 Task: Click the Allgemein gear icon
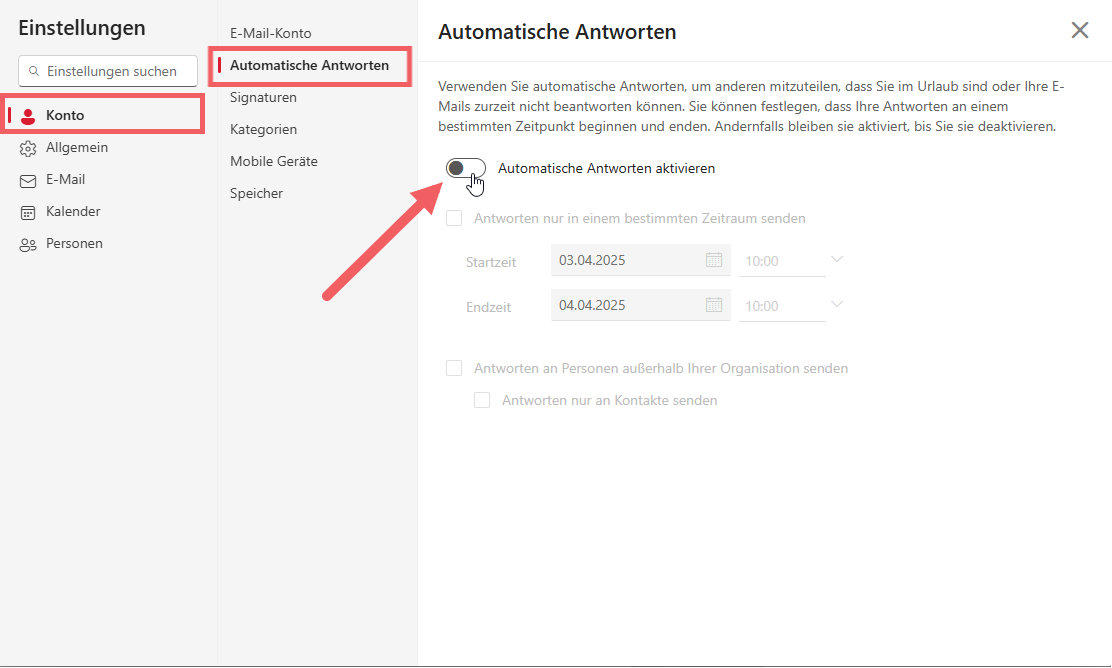click(x=28, y=148)
